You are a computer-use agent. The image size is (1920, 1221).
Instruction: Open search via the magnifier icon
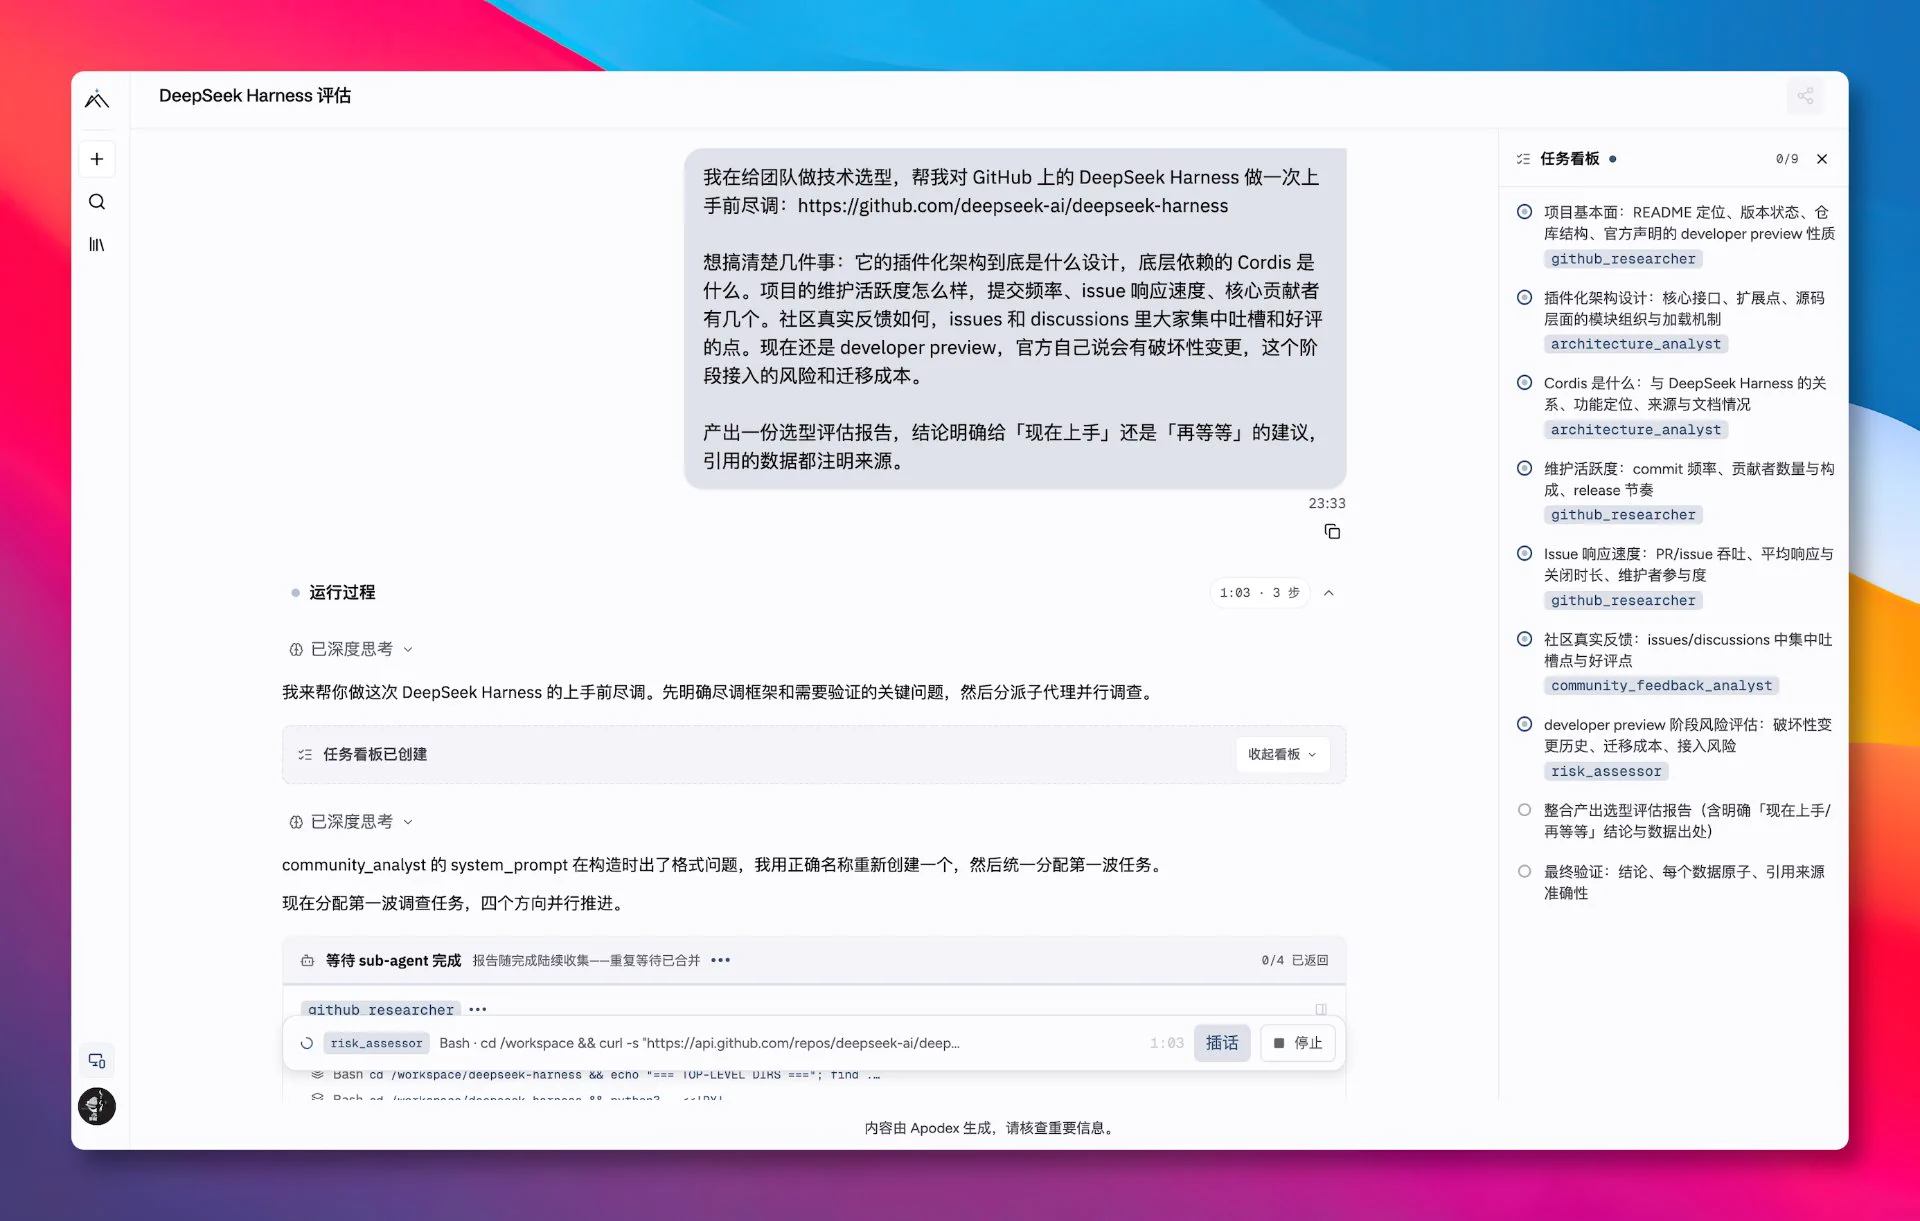(x=97, y=202)
